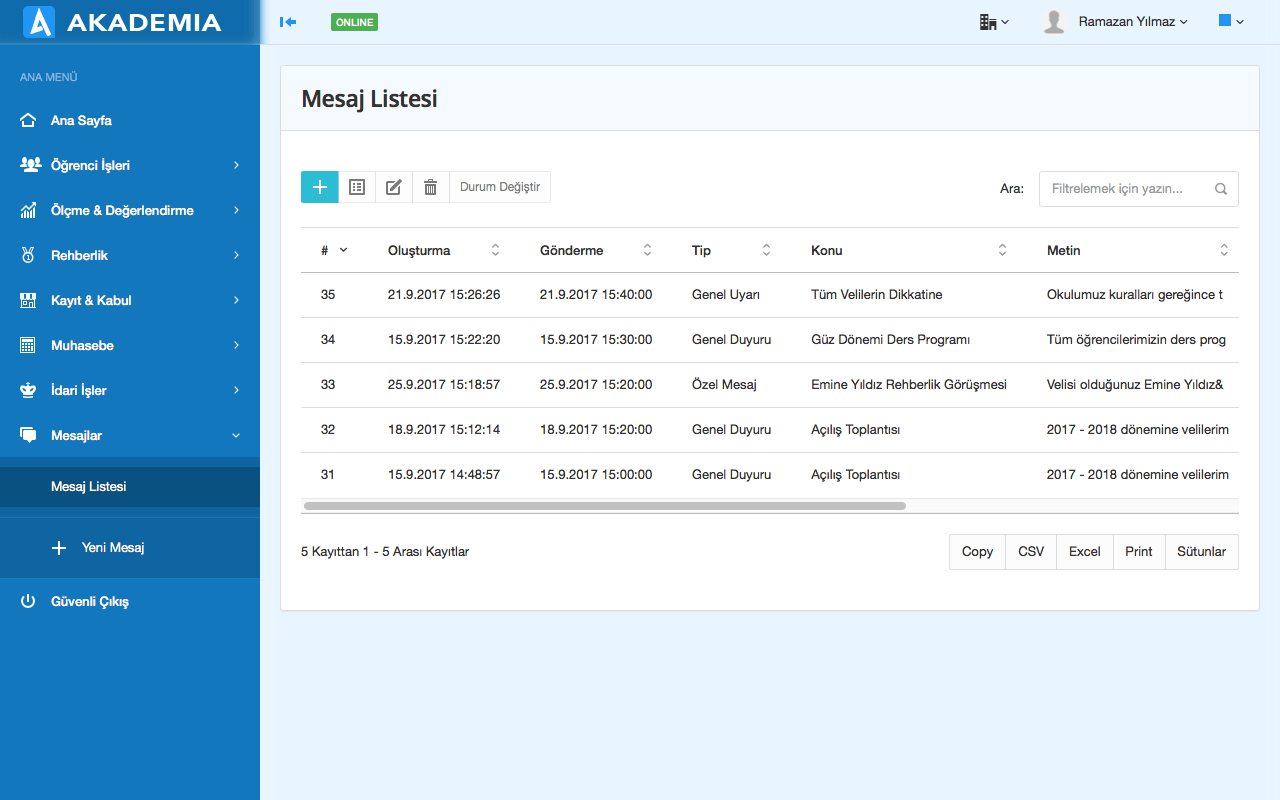The width and height of the screenshot is (1280, 800).
Task: Toggle sort on the Tip column
Action: (x=766, y=251)
